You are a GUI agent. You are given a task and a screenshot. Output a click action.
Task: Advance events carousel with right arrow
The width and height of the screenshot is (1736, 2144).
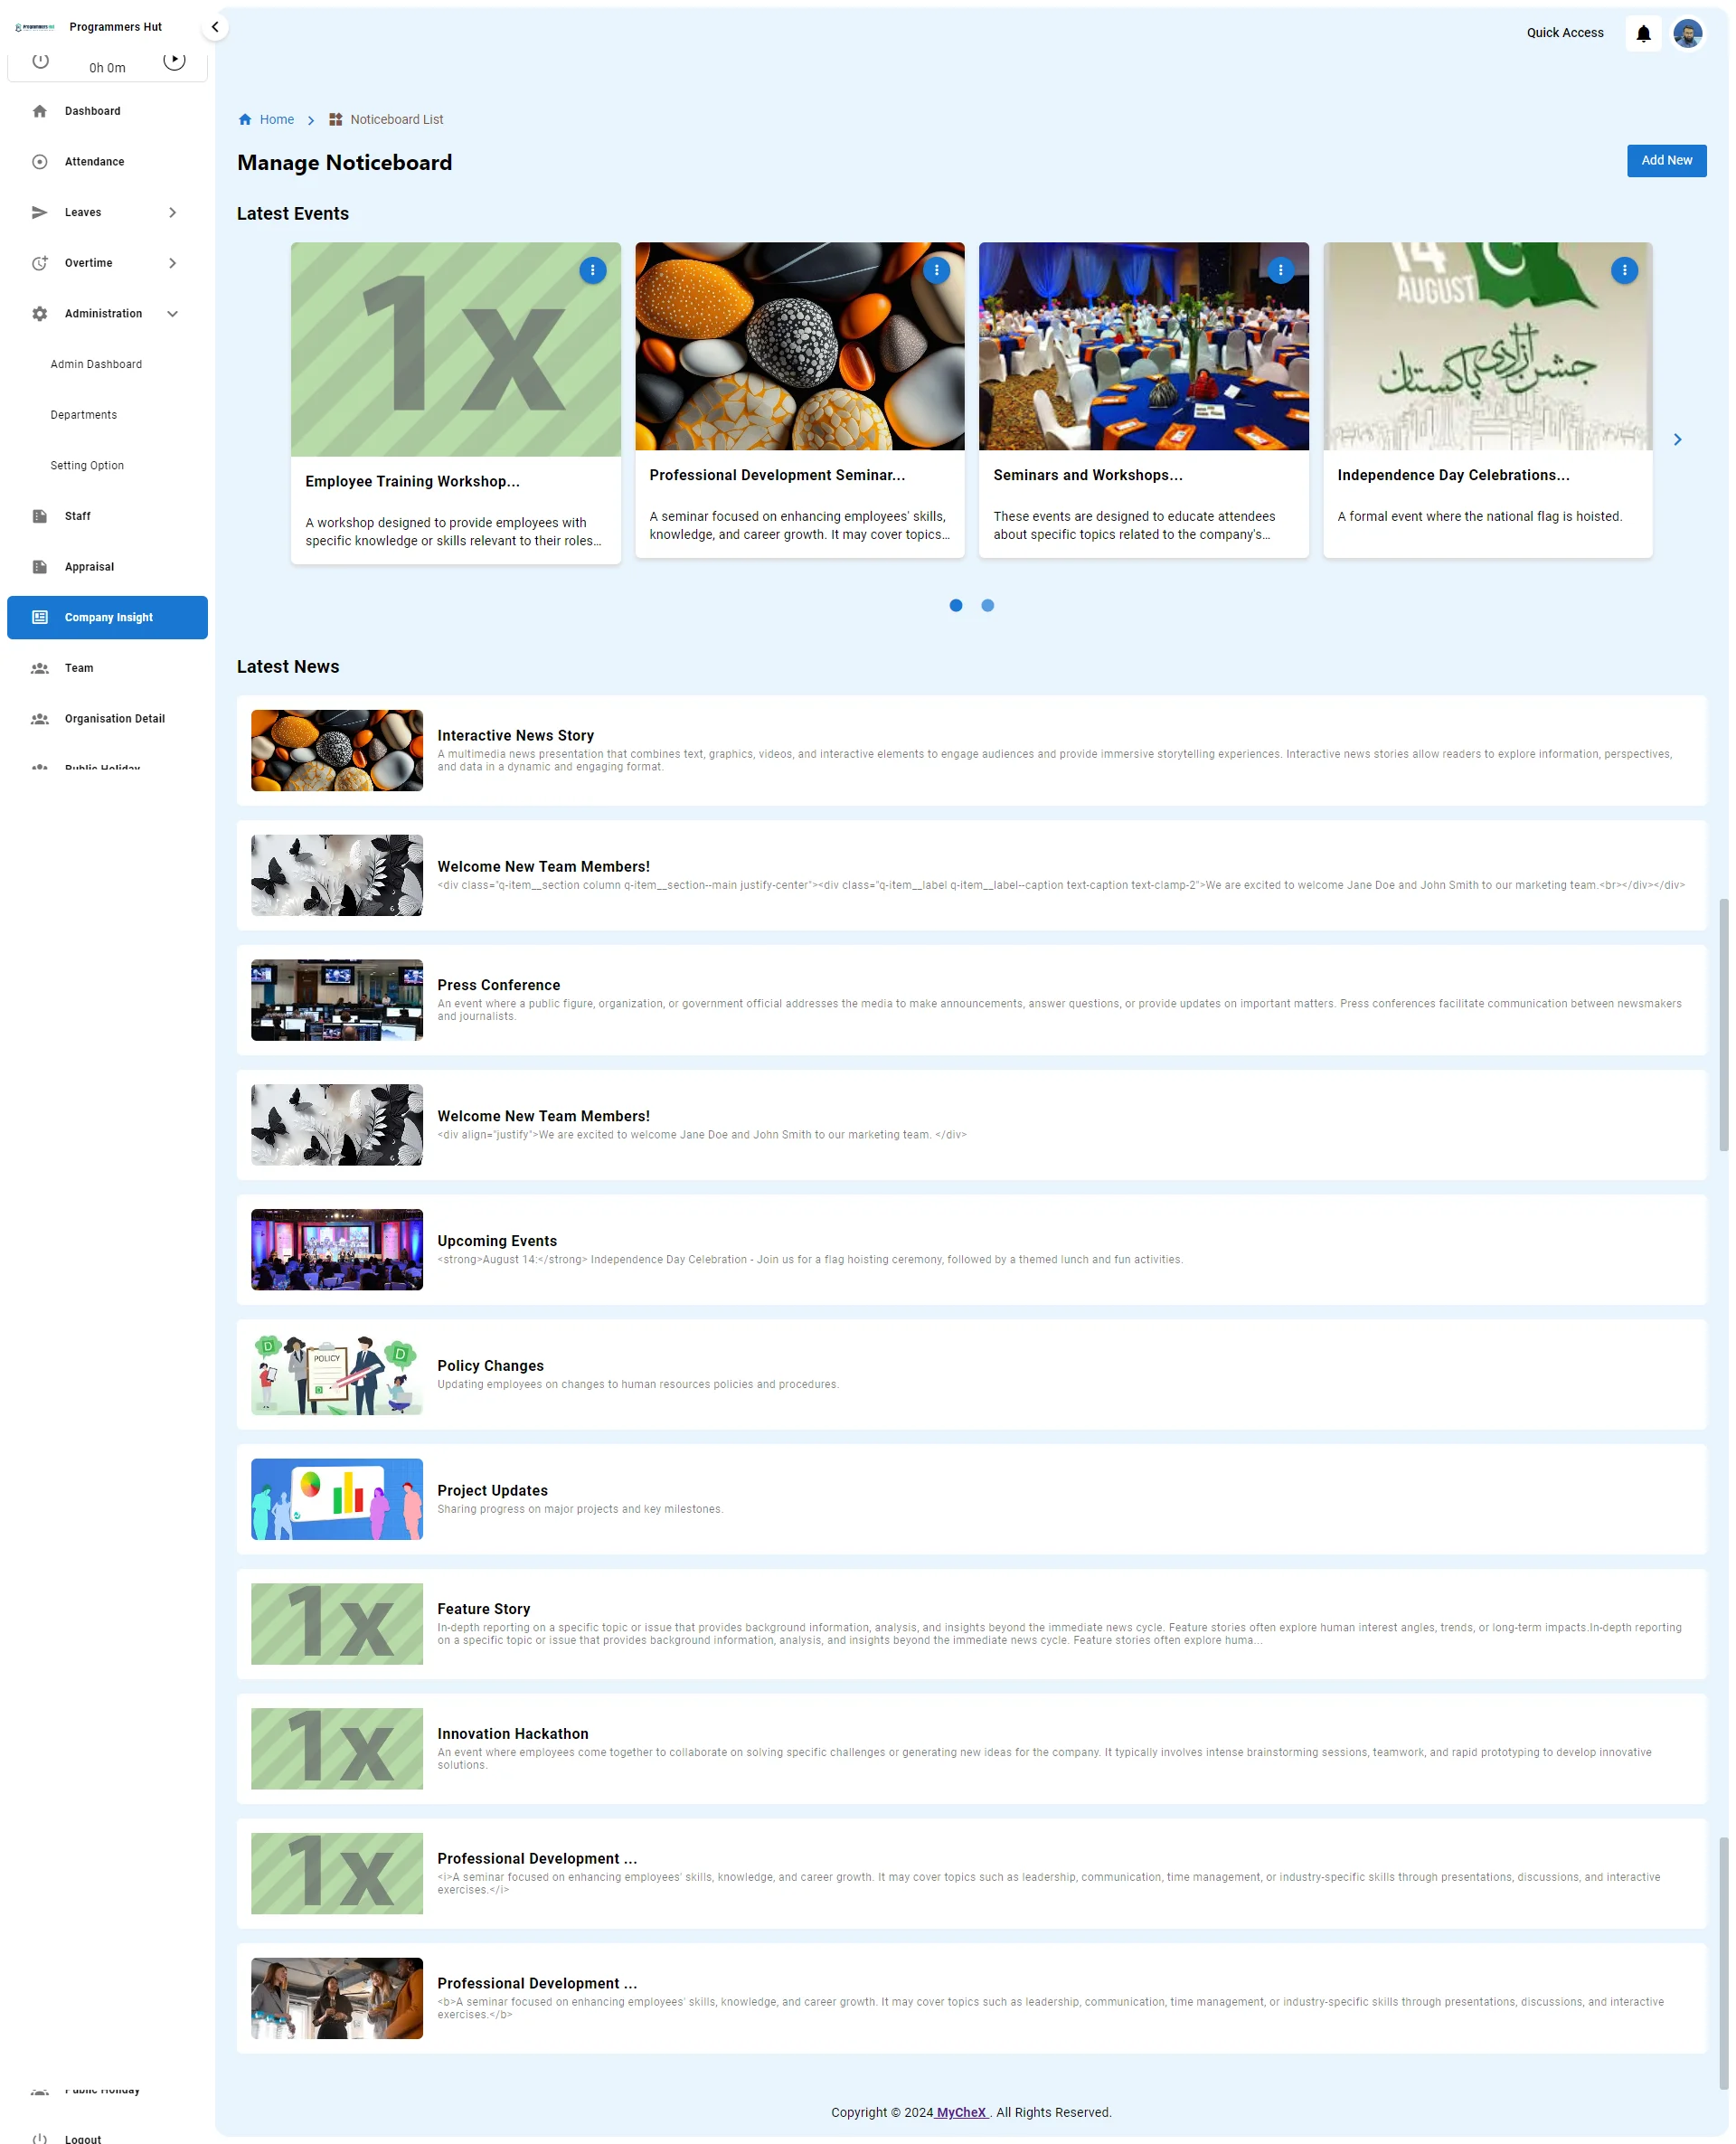(1677, 440)
